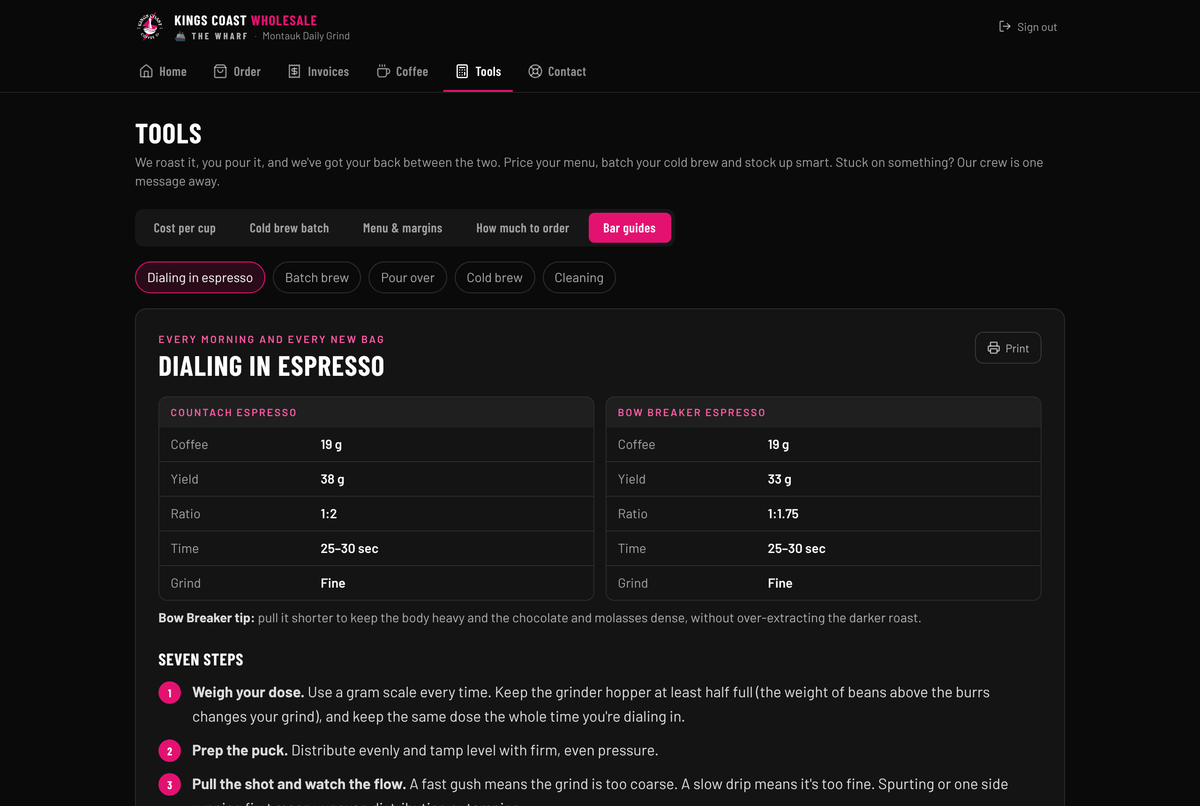Click the ship icon beside The Wharf
The height and width of the screenshot is (806, 1200).
[x=180, y=36]
